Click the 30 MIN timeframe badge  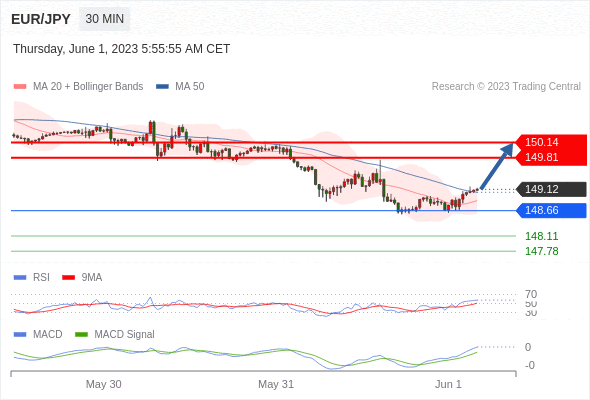pyautogui.click(x=104, y=19)
